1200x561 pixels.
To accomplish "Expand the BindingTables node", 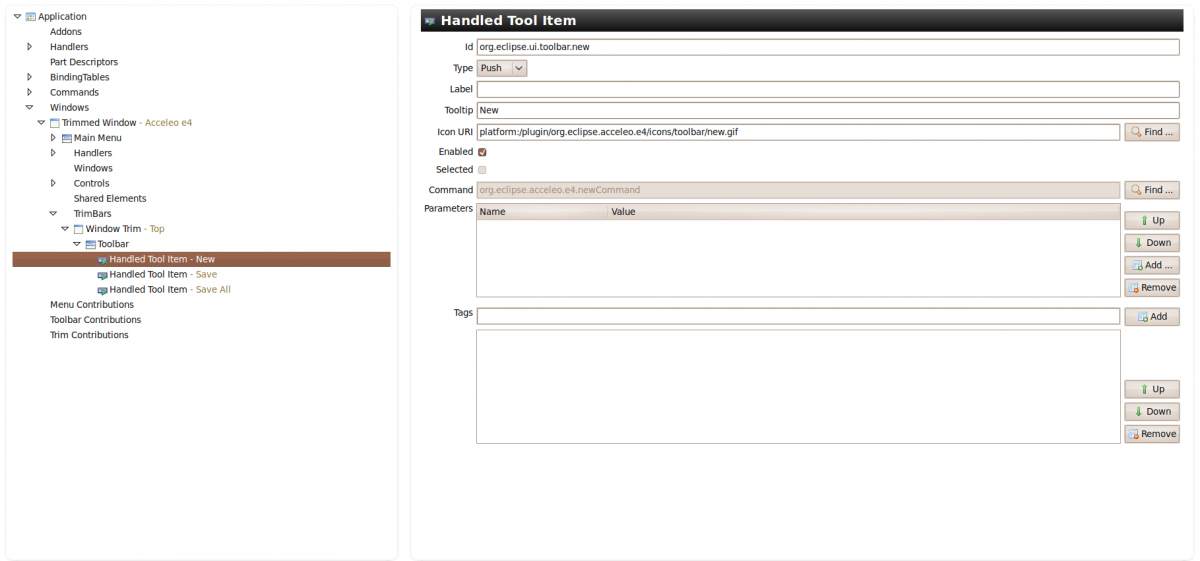I will (29, 77).
